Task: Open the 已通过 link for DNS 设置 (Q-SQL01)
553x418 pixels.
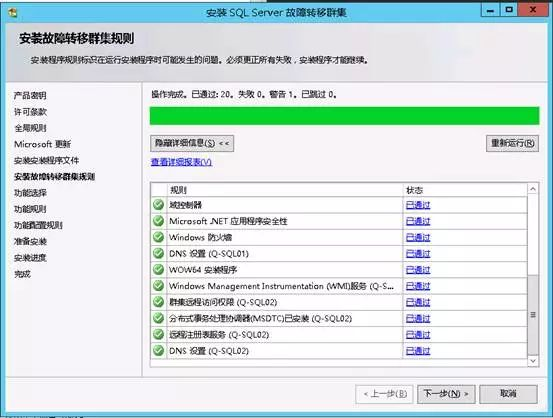Action: (x=418, y=254)
